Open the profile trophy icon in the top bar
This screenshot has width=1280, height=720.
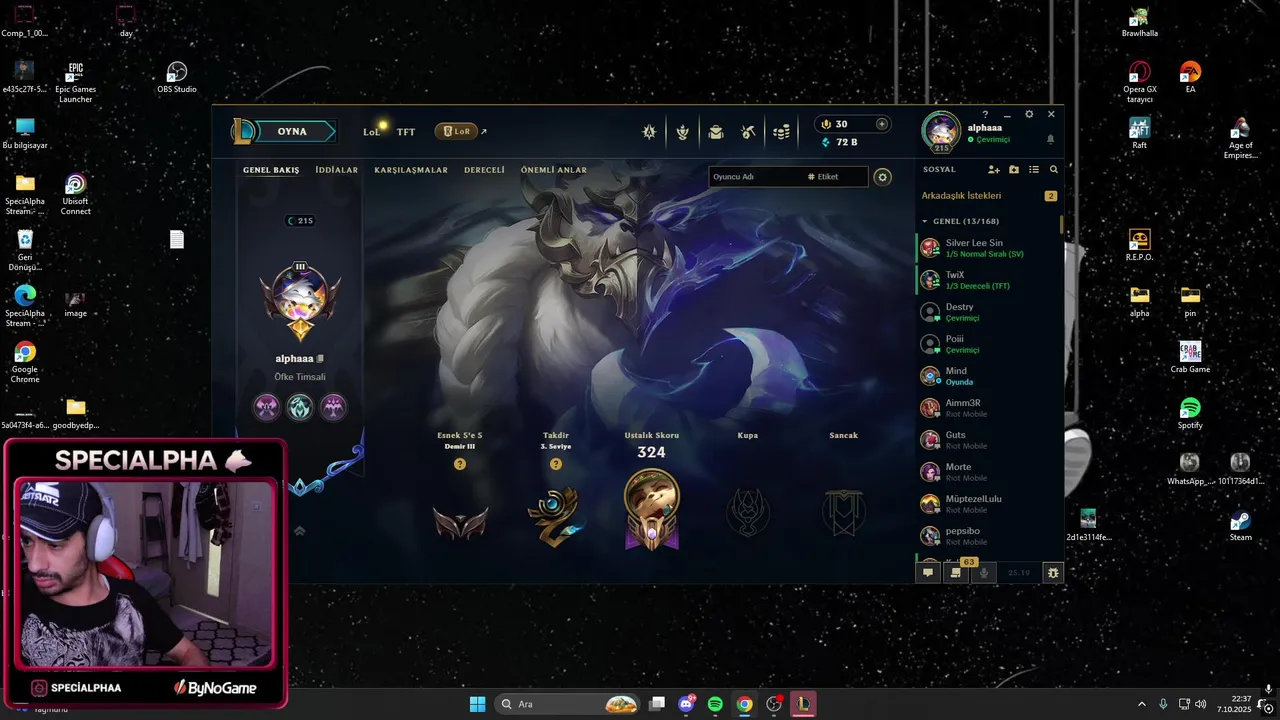pyautogui.click(x=683, y=131)
